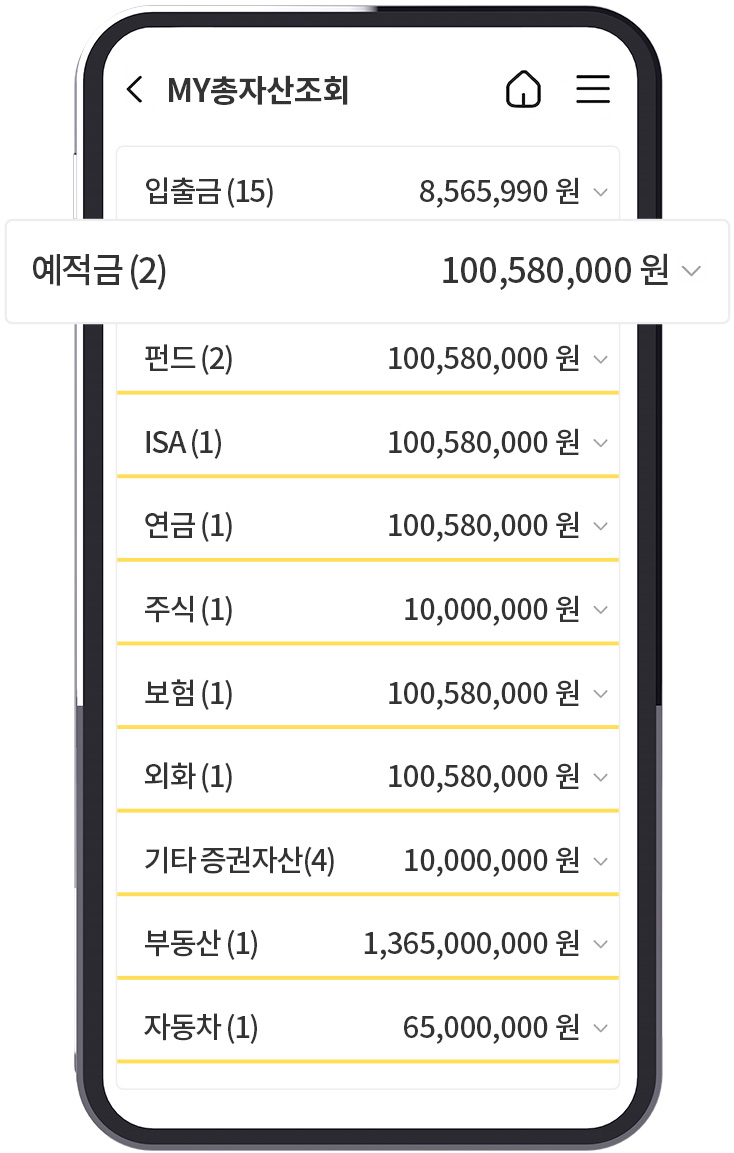This screenshot has height=1153, width=734.
Task: Tap the MY총자산조회 page title
Action: tap(258, 90)
